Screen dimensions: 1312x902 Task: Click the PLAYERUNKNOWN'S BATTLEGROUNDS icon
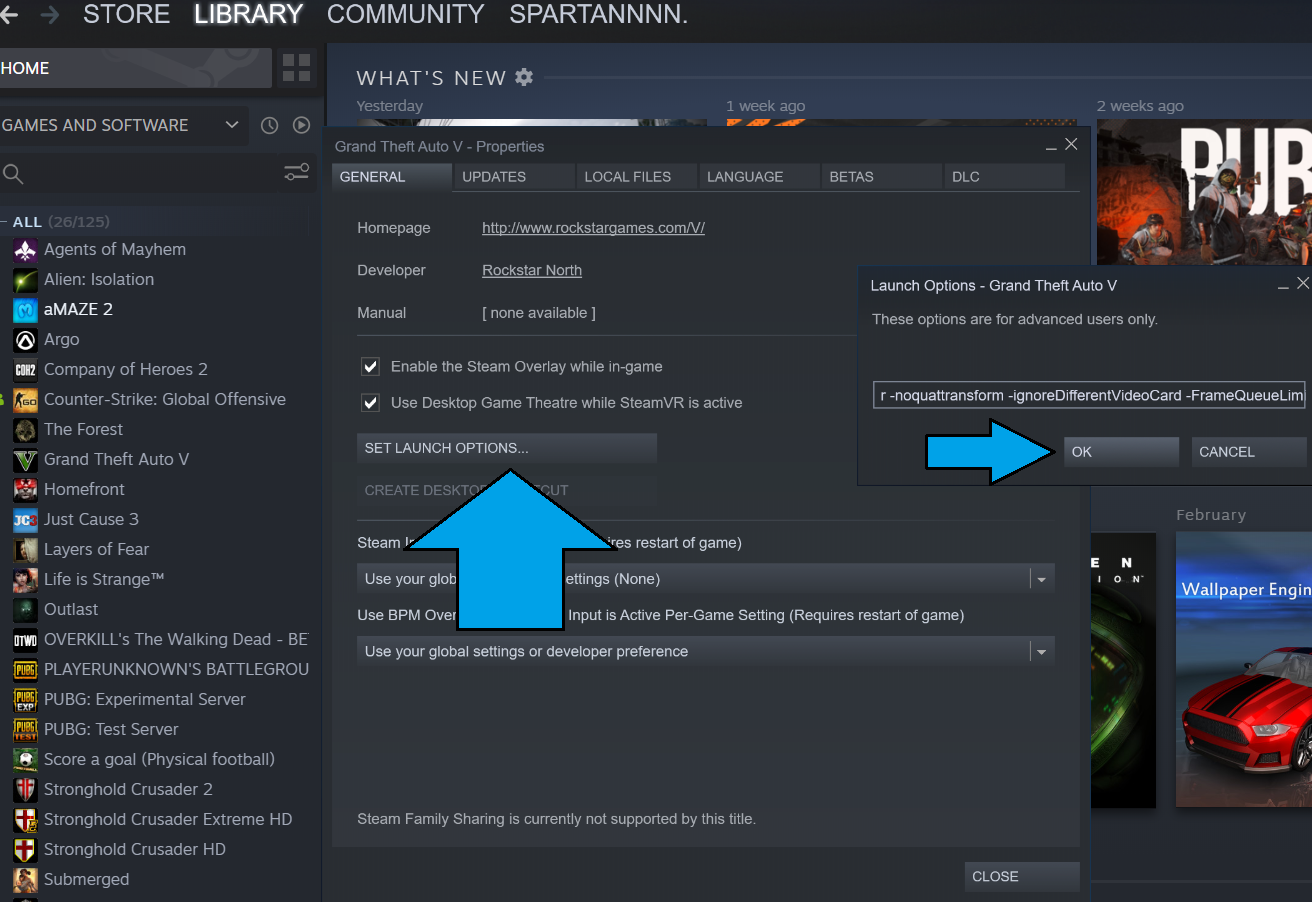tap(25, 670)
